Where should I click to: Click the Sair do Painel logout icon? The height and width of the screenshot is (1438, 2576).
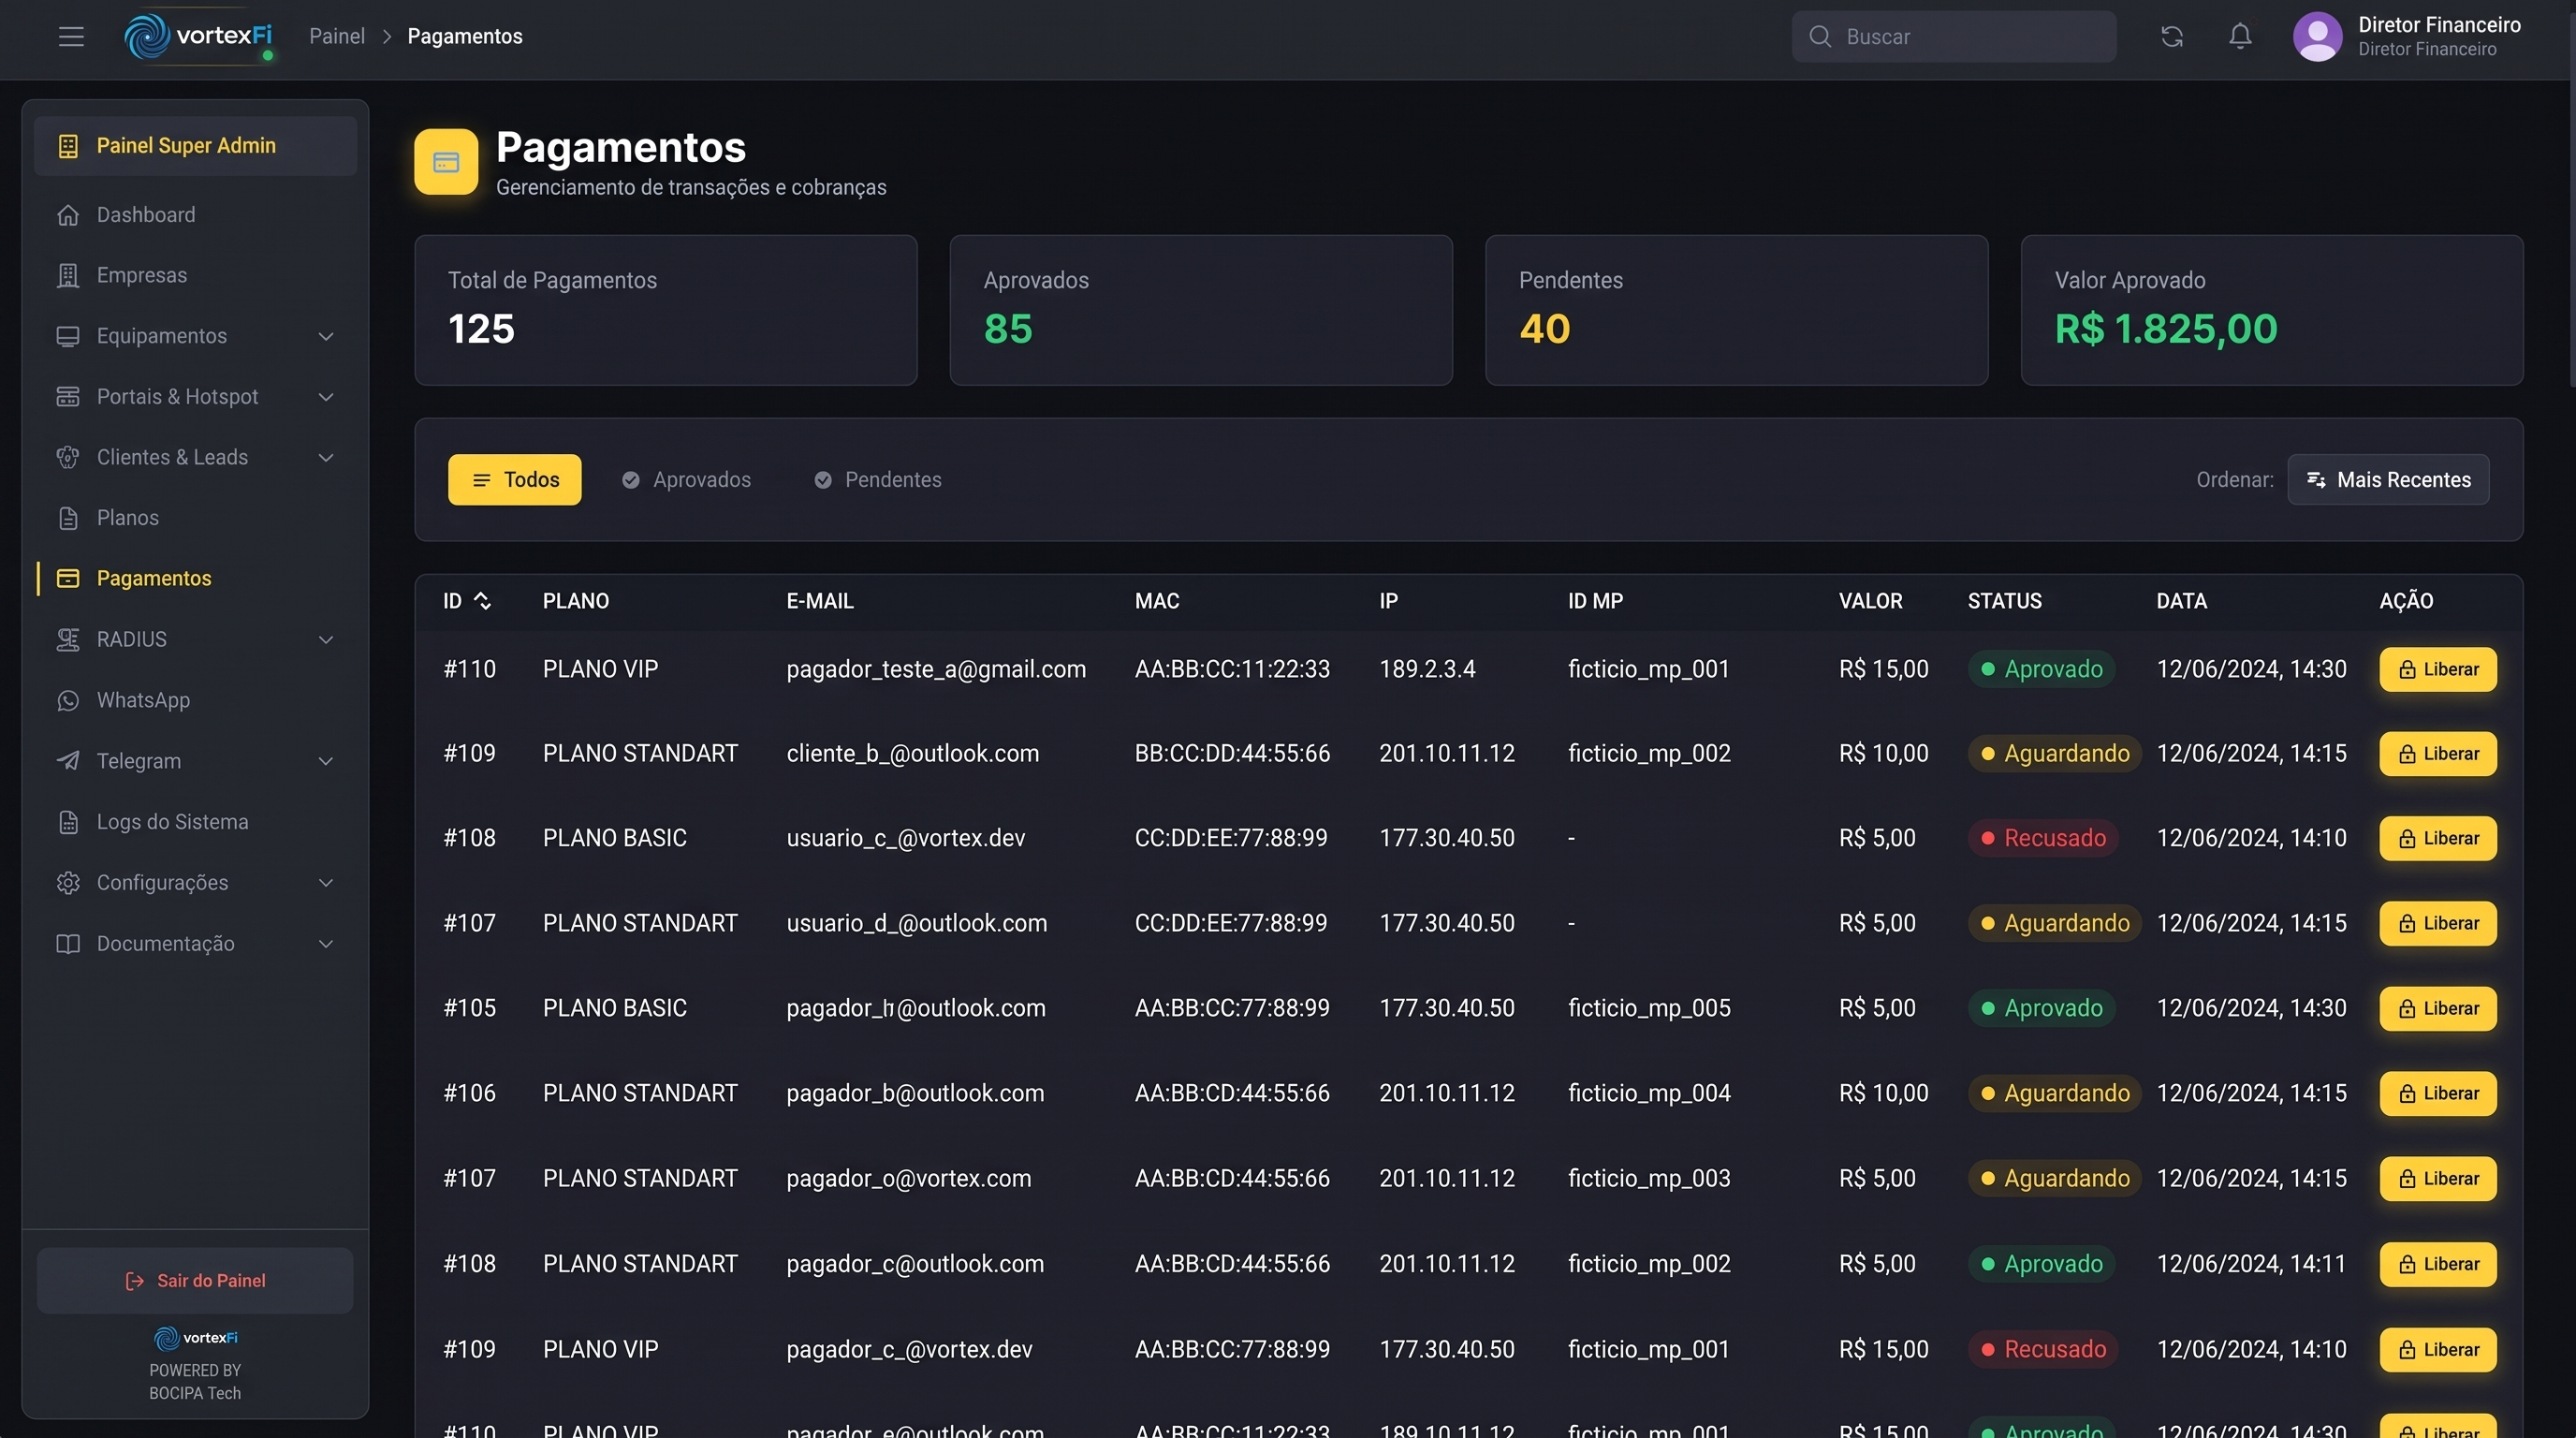tap(135, 1281)
